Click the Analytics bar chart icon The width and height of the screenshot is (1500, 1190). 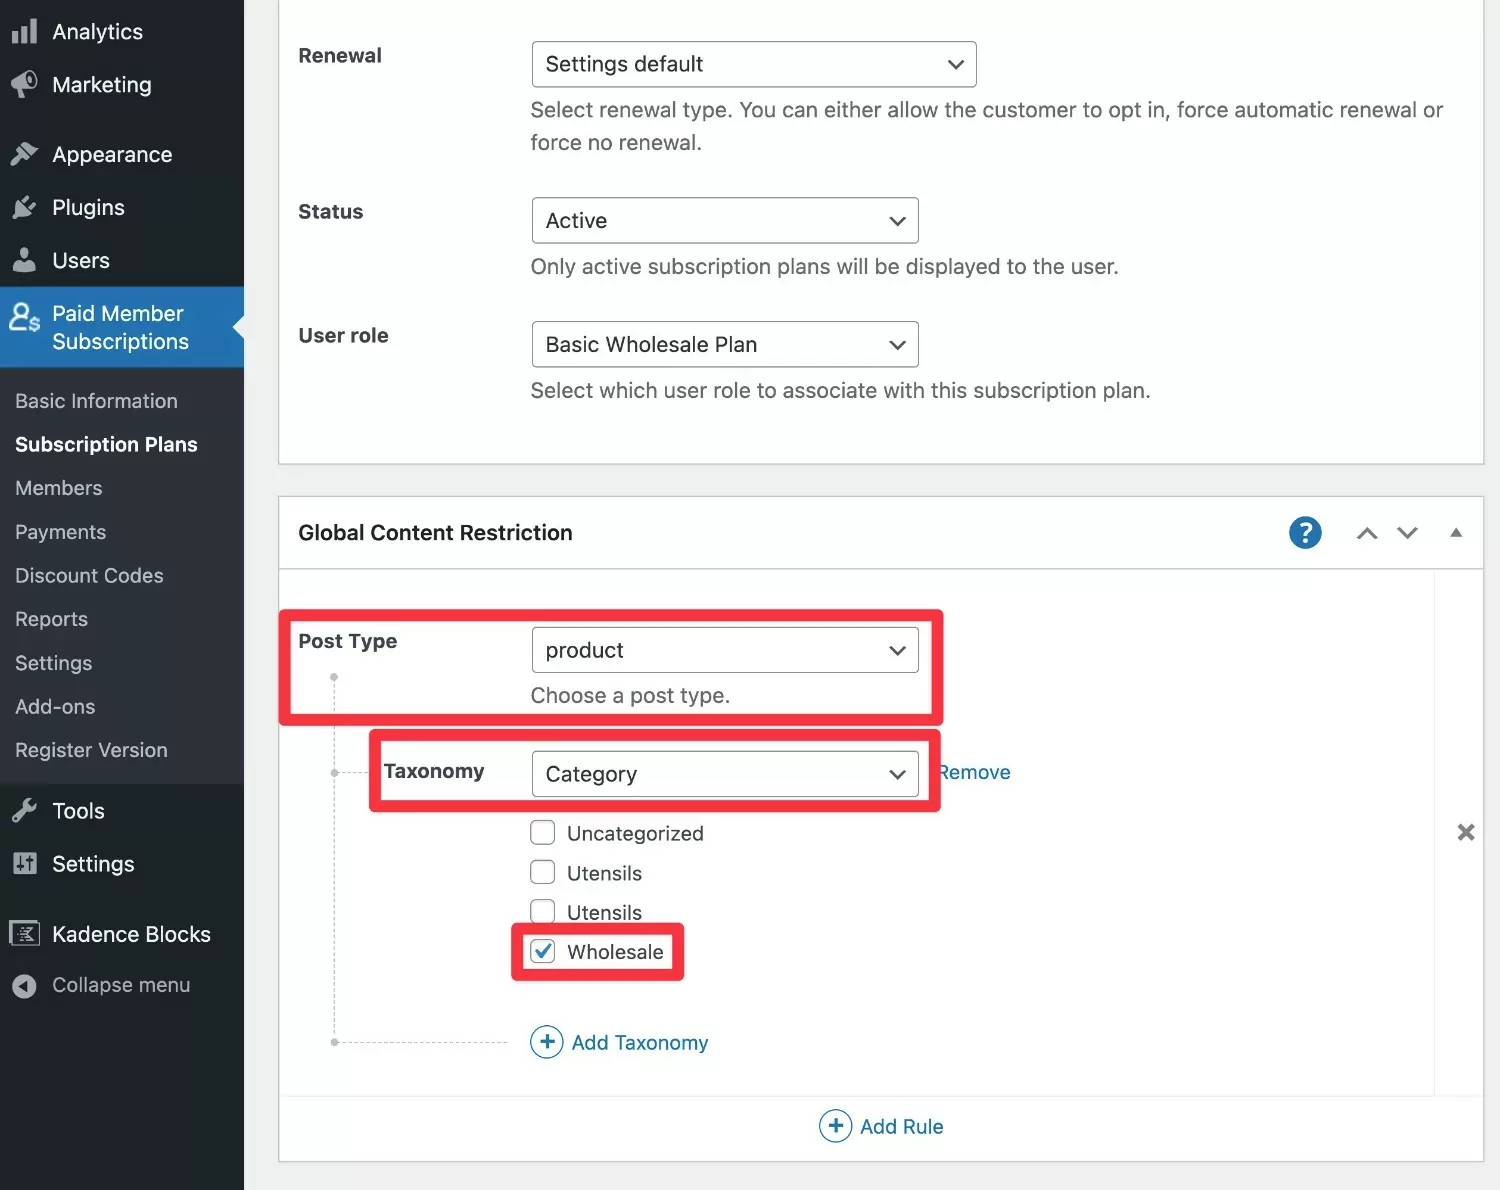(24, 32)
